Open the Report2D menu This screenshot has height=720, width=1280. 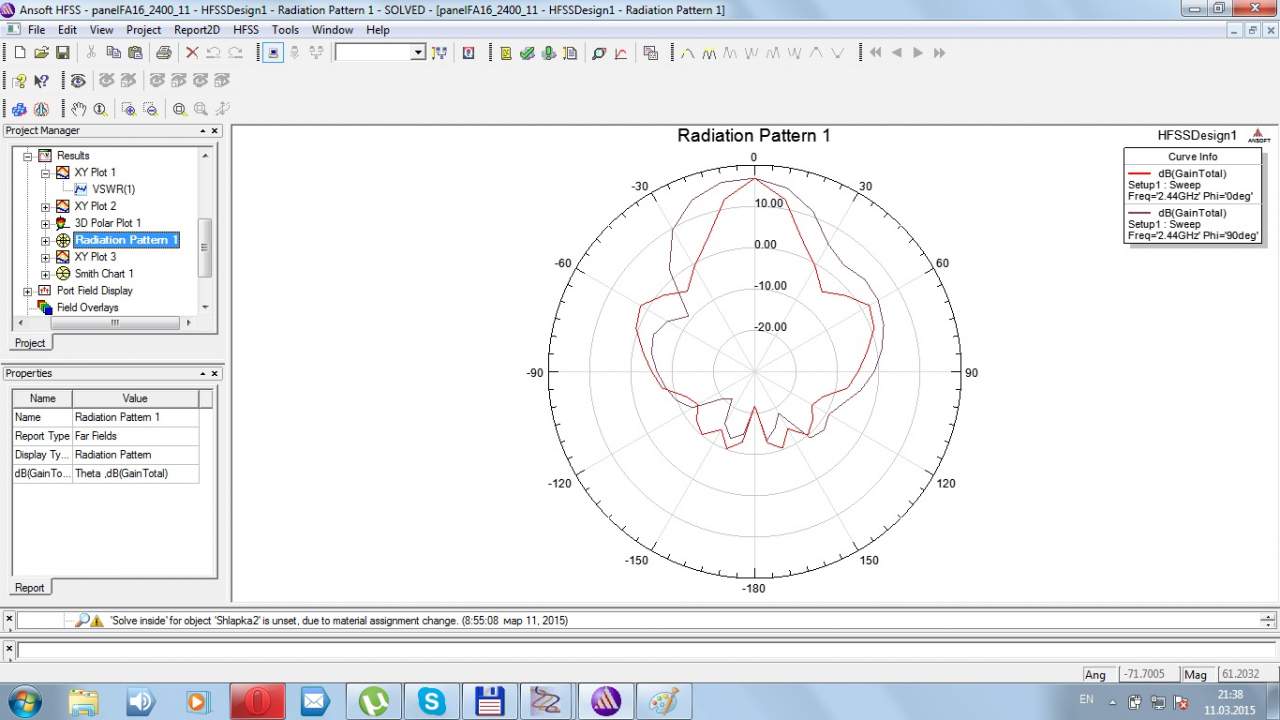pos(196,30)
